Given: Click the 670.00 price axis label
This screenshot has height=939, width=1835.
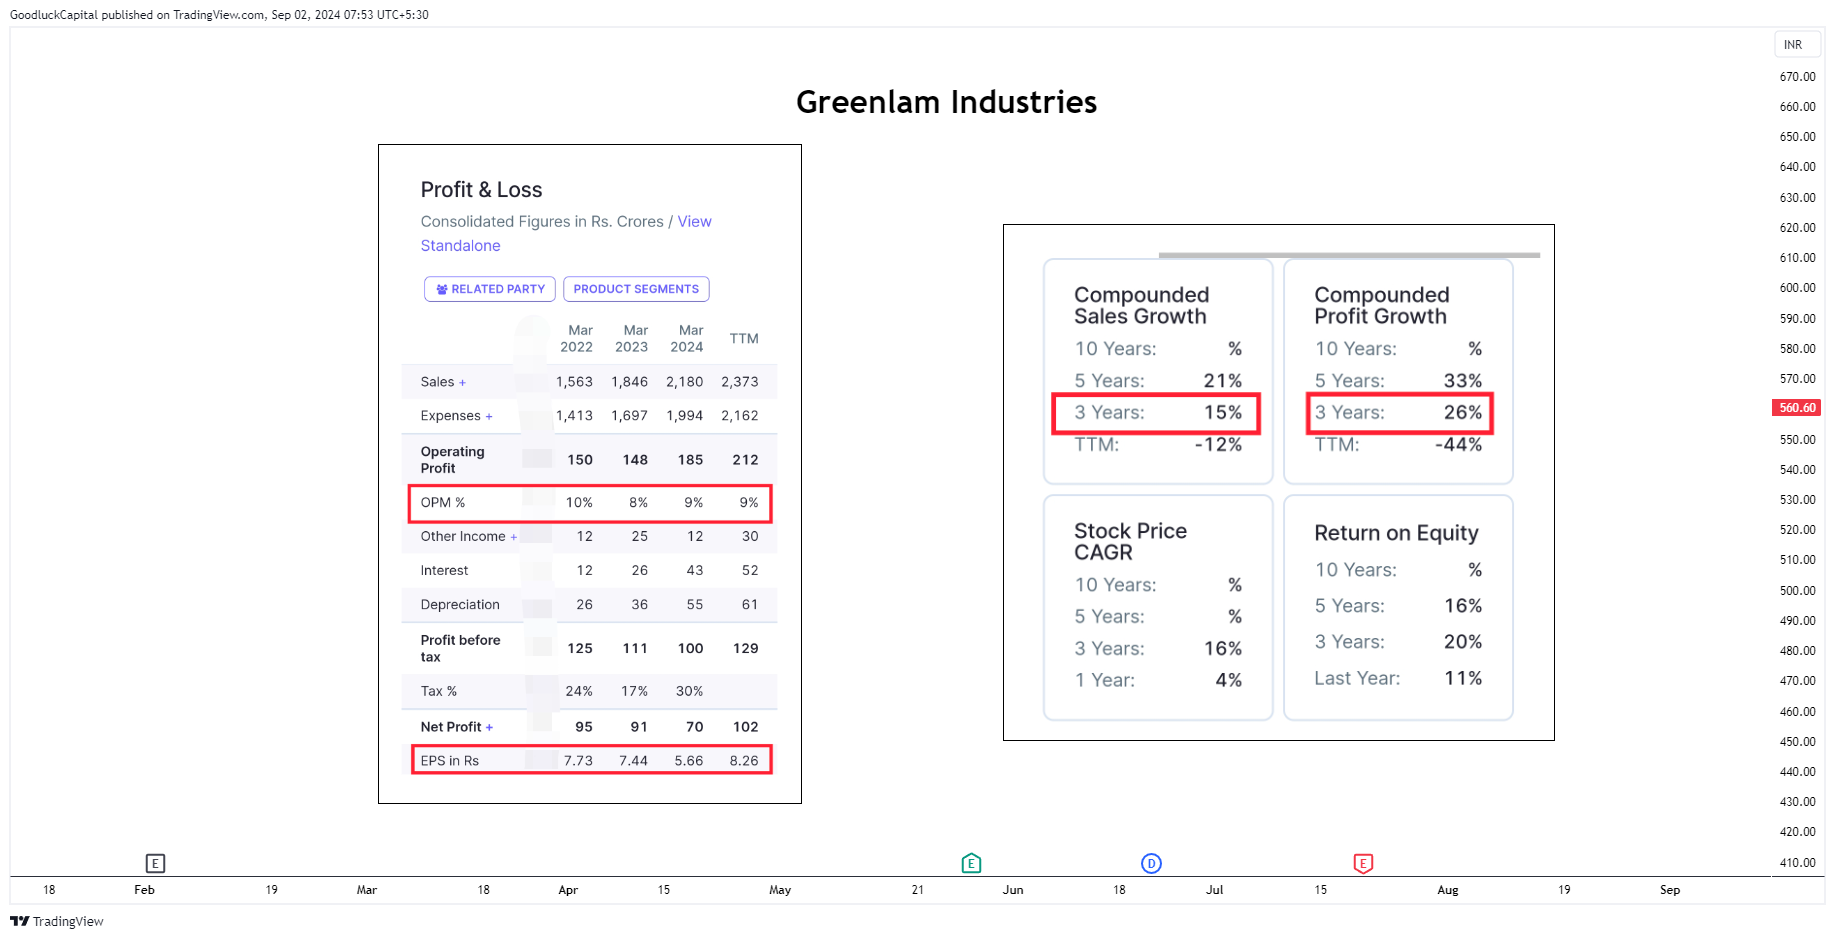Looking at the screenshot, I should point(1797,77).
